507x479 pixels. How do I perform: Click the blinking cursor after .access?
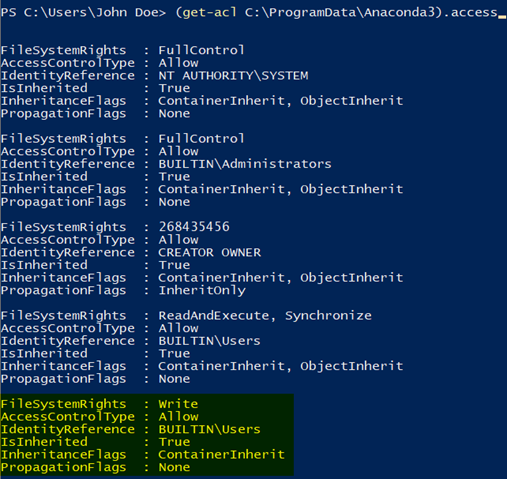coord(502,17)
